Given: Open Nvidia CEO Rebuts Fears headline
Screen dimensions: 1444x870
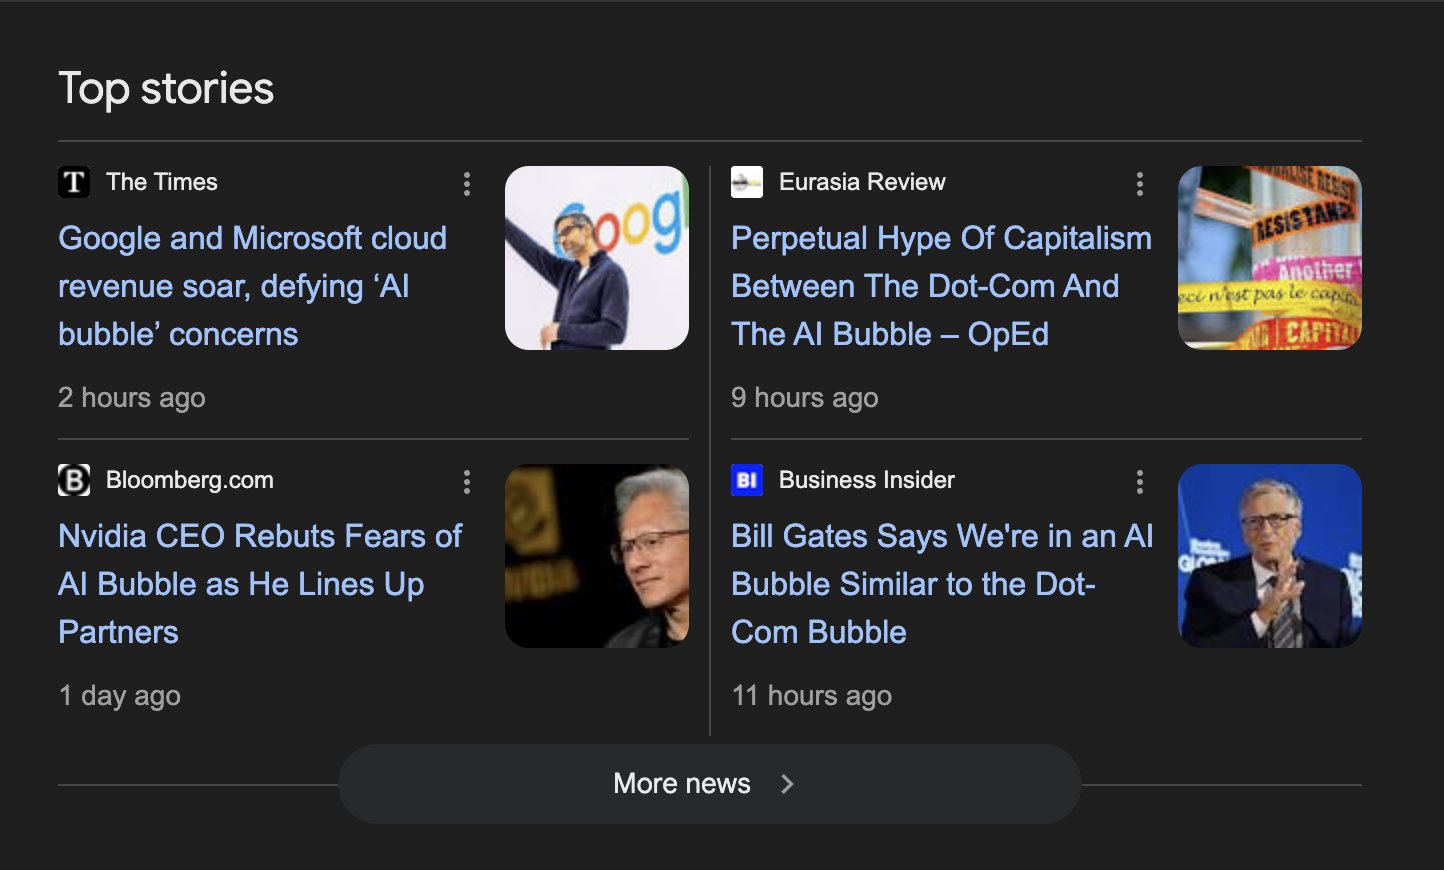Looking at the screenshot, I should tap(260, 584).
